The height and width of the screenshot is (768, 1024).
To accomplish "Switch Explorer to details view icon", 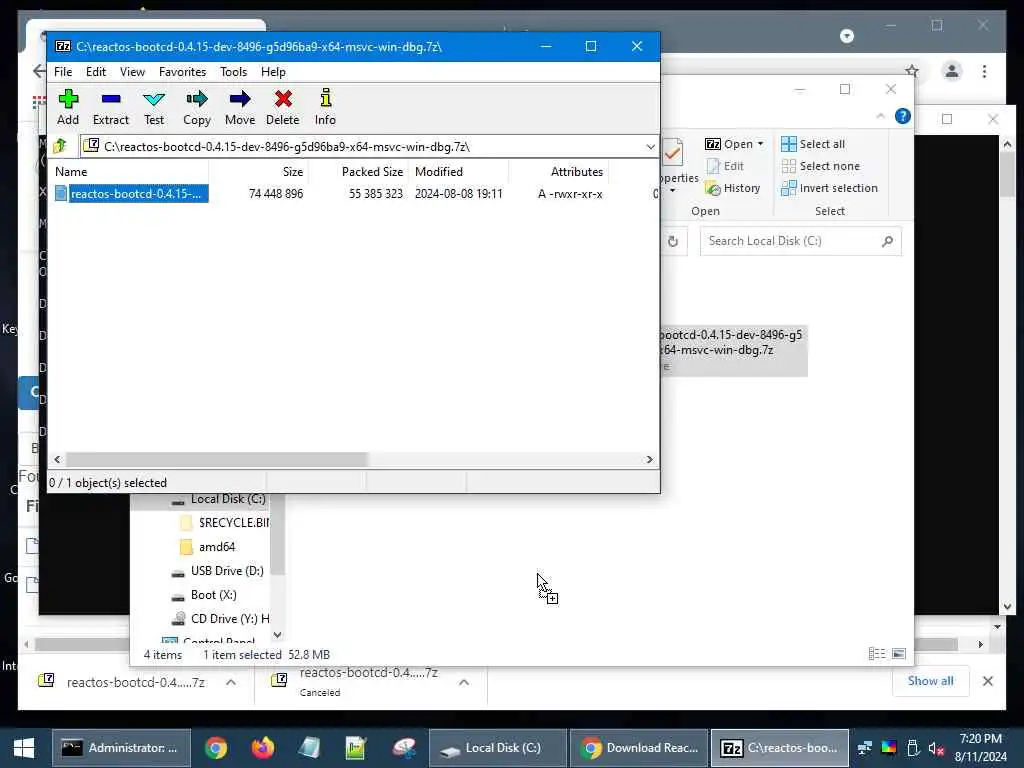I will (877, 654).
